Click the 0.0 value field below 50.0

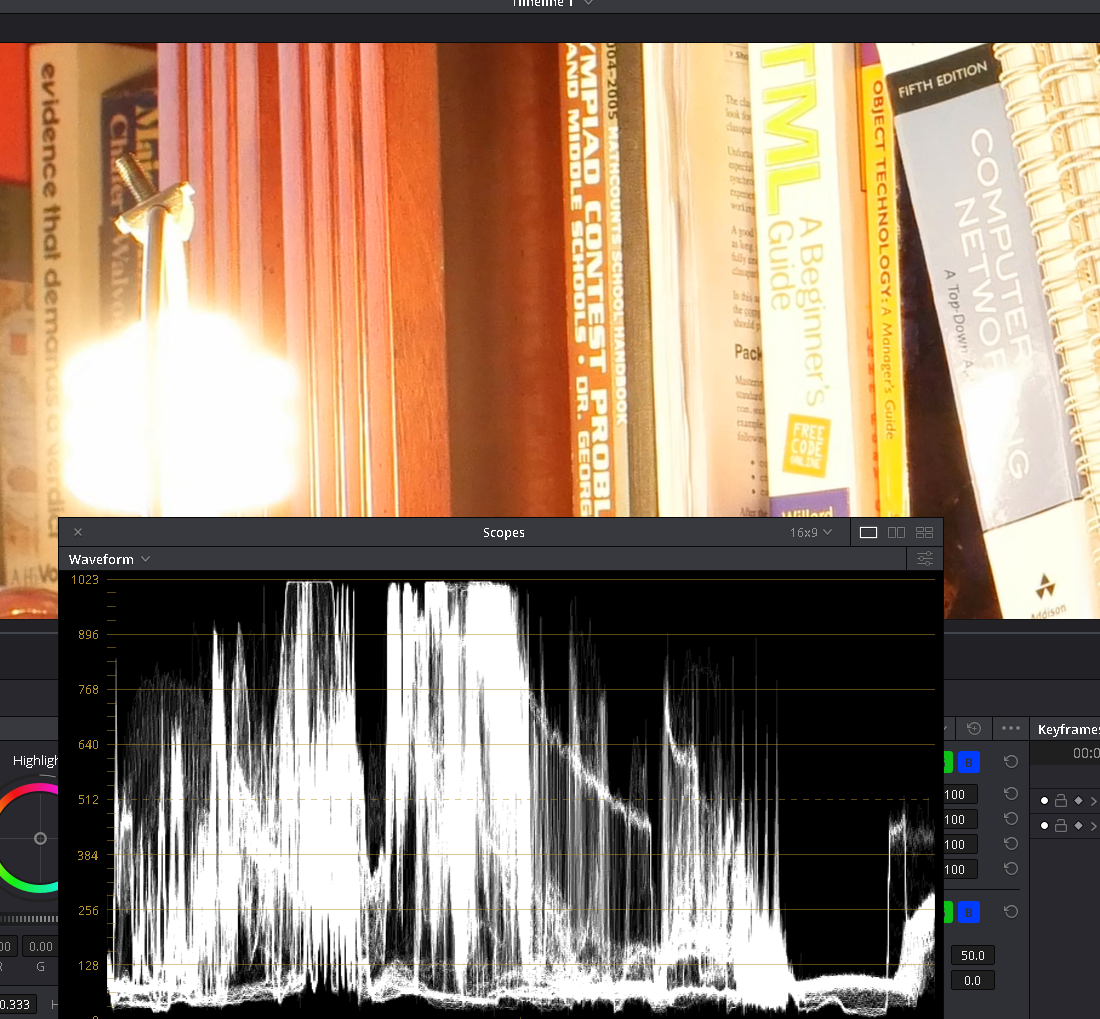[x=972, y=980]
